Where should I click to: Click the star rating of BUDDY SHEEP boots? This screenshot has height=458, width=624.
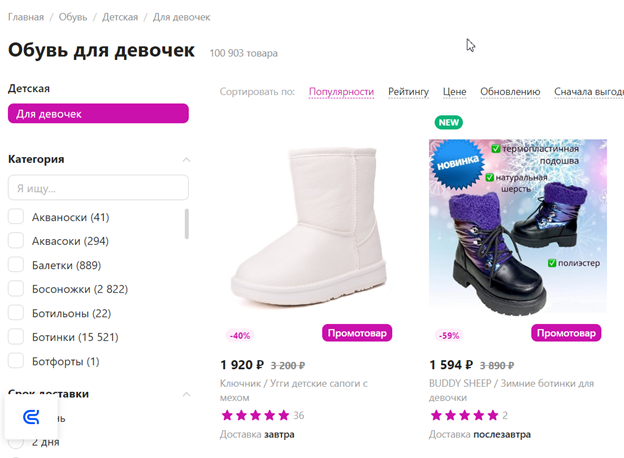464,415
